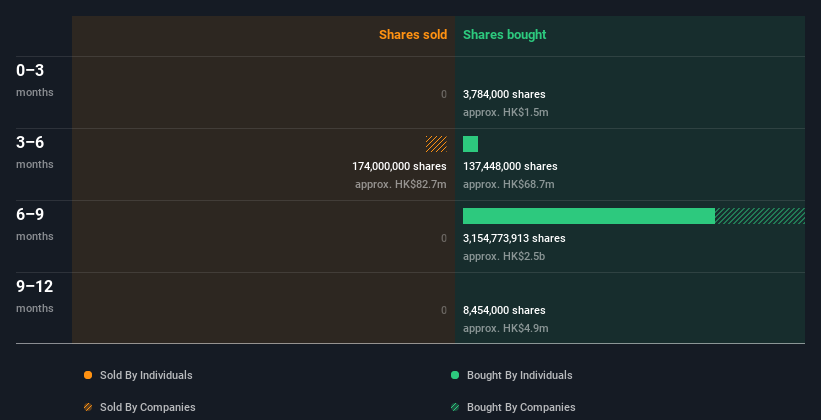Click the Shares bought column header

point(504,35)
